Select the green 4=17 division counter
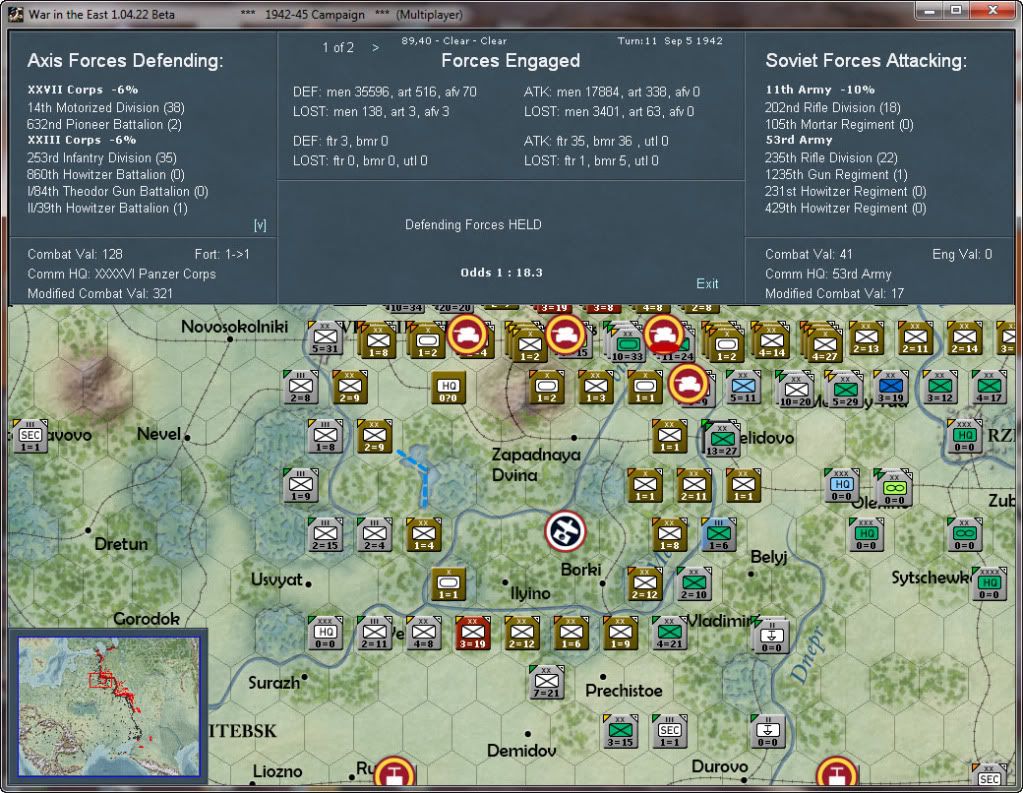Viewport: 1023px width, 793px height. point(989,388)
